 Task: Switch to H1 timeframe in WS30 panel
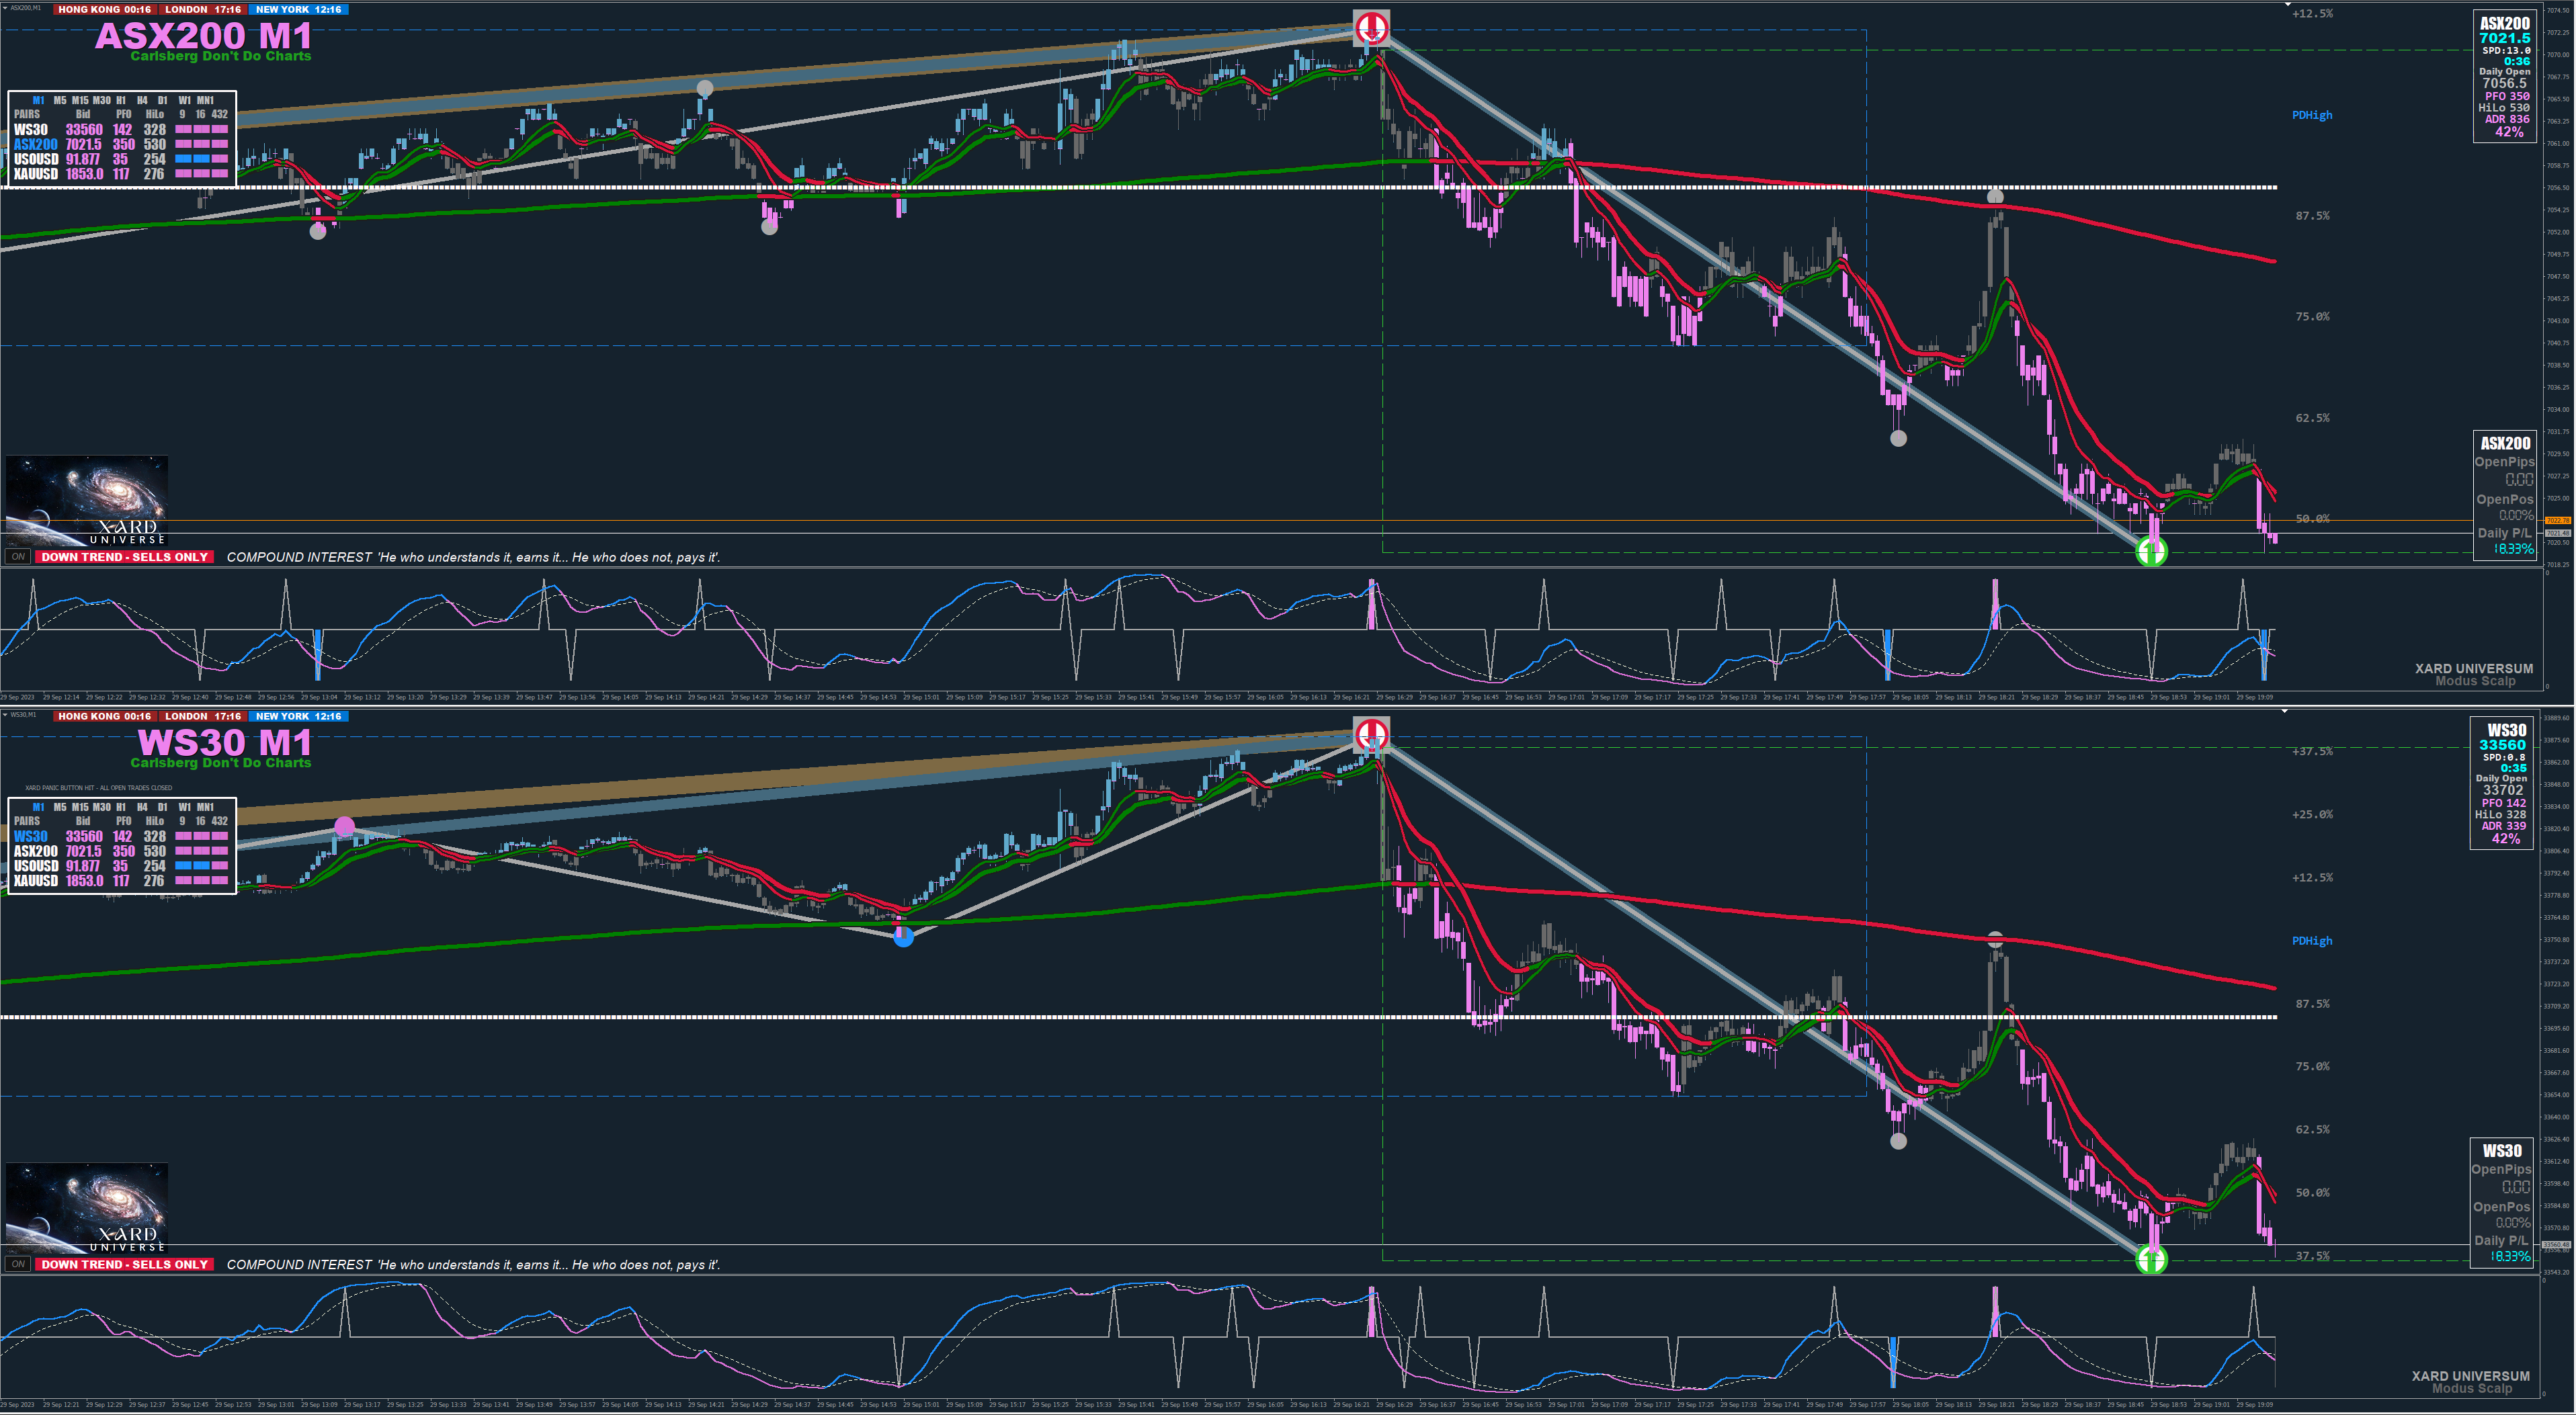[x=121, y=808]
